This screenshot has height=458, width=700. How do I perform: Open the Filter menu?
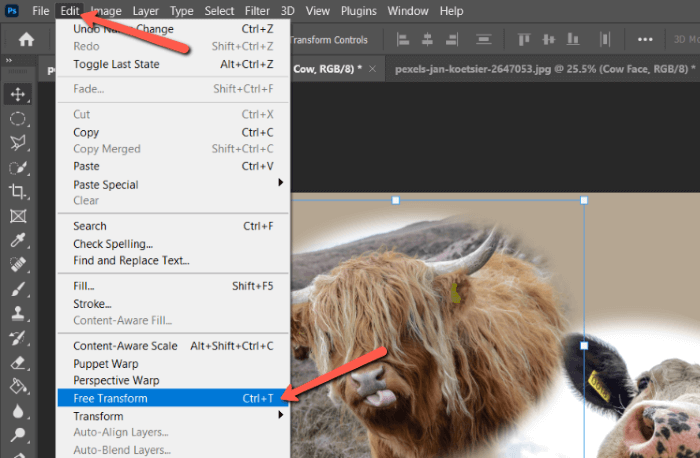pos(257,11)
